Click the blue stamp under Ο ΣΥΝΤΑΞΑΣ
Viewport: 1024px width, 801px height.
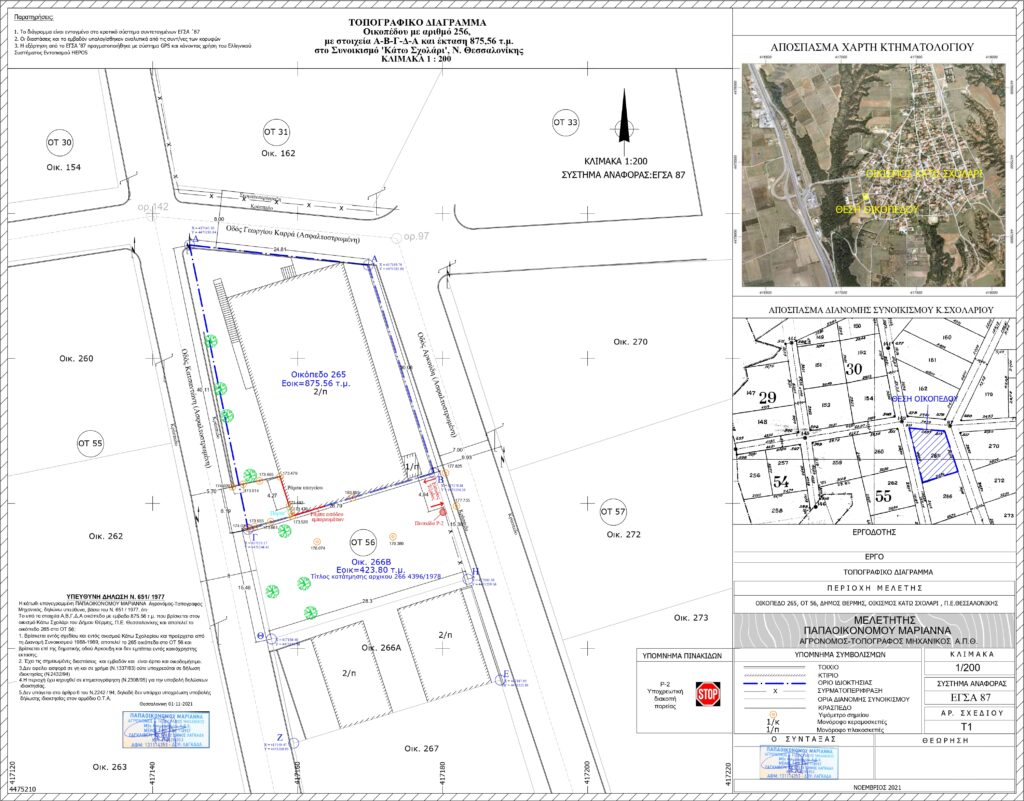800,762
